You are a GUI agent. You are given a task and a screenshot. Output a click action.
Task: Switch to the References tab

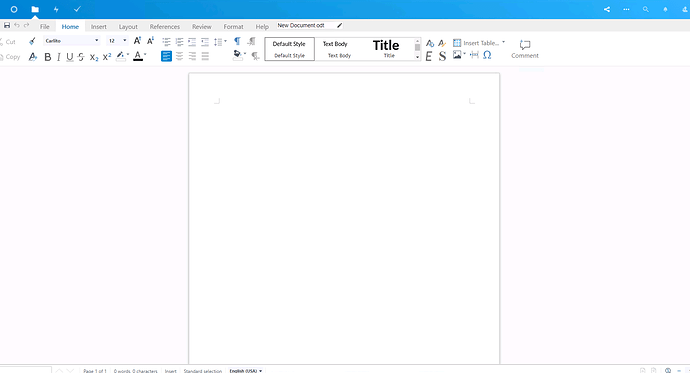click(x=165, y=26)
